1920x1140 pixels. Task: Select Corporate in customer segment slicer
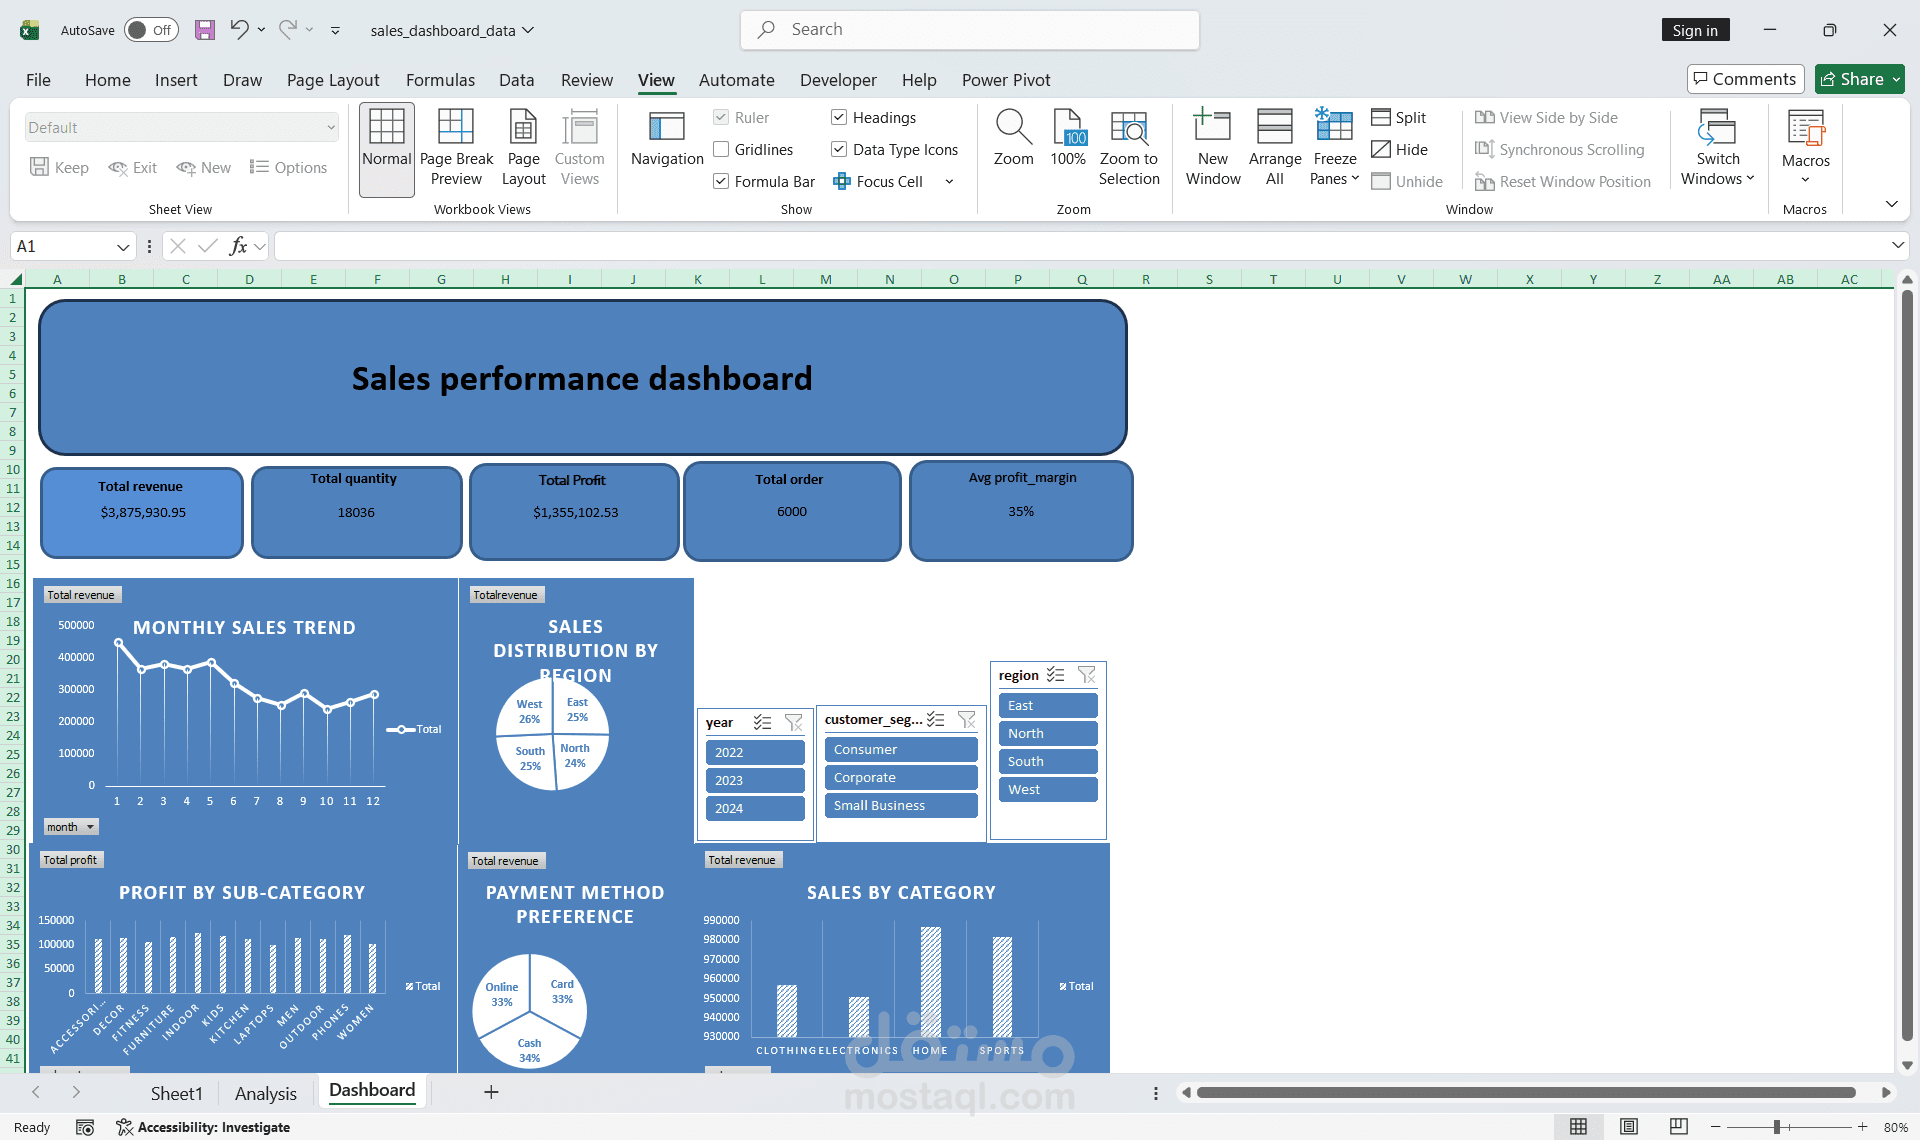[x=900, y=777]
